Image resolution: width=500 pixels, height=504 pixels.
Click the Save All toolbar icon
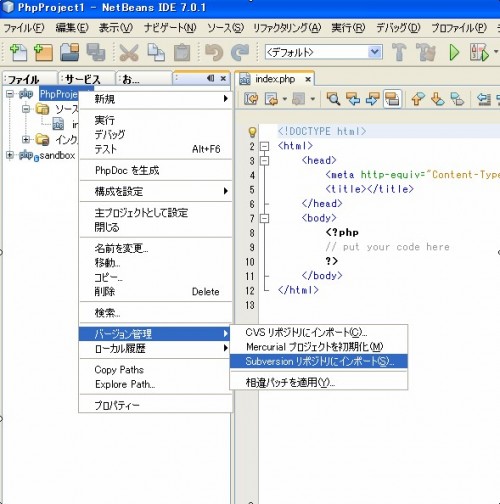(x=96, y=52)
